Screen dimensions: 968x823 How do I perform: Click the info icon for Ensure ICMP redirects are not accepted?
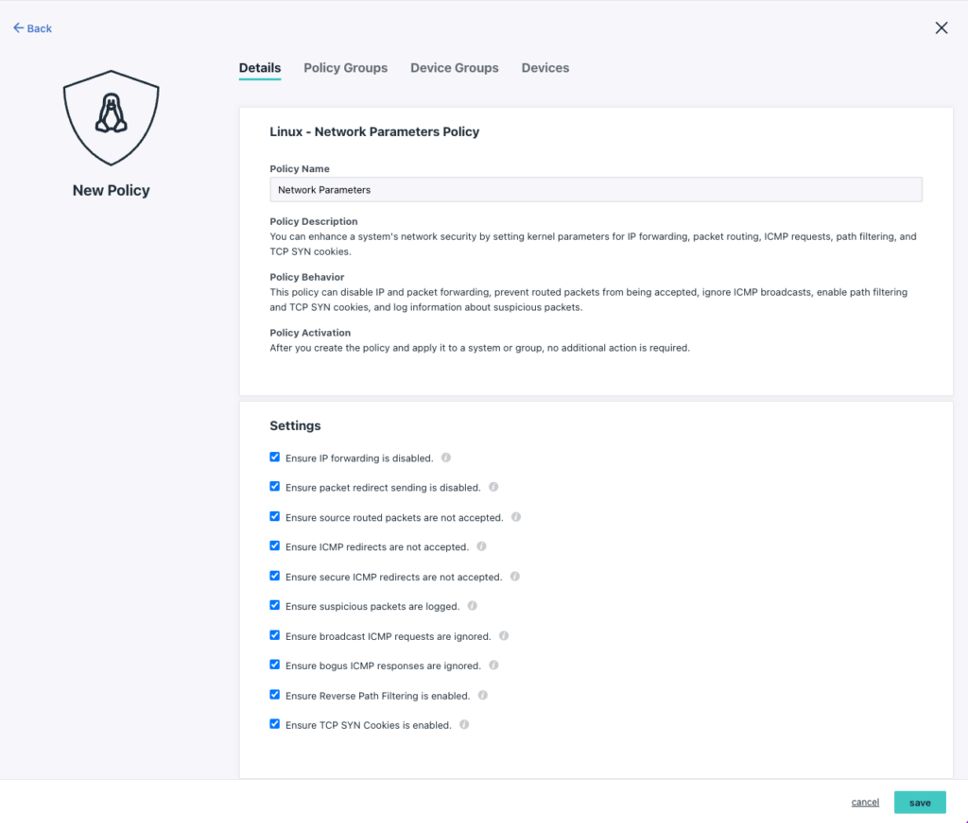tap(481, 547)
